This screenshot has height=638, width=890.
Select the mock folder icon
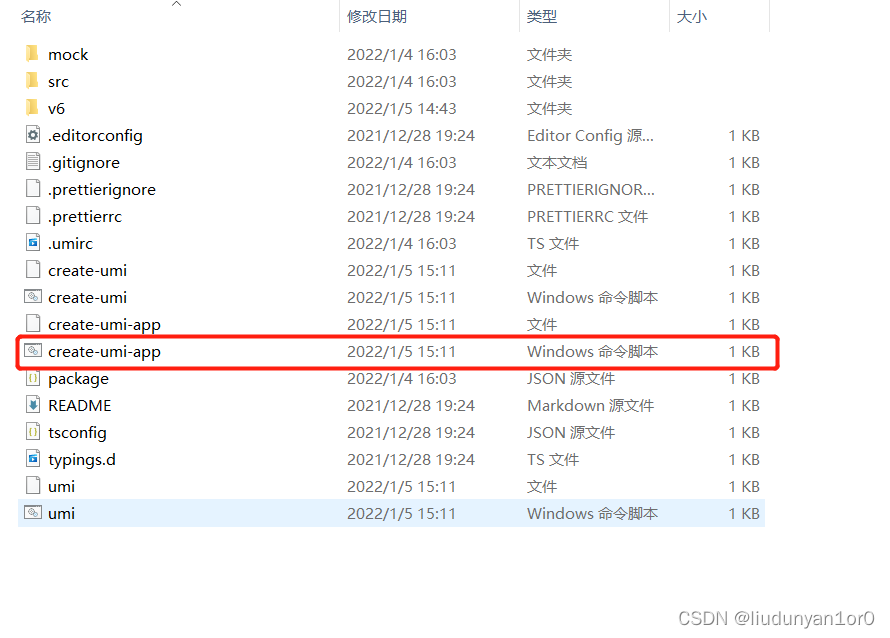click(x=33, y=54)
